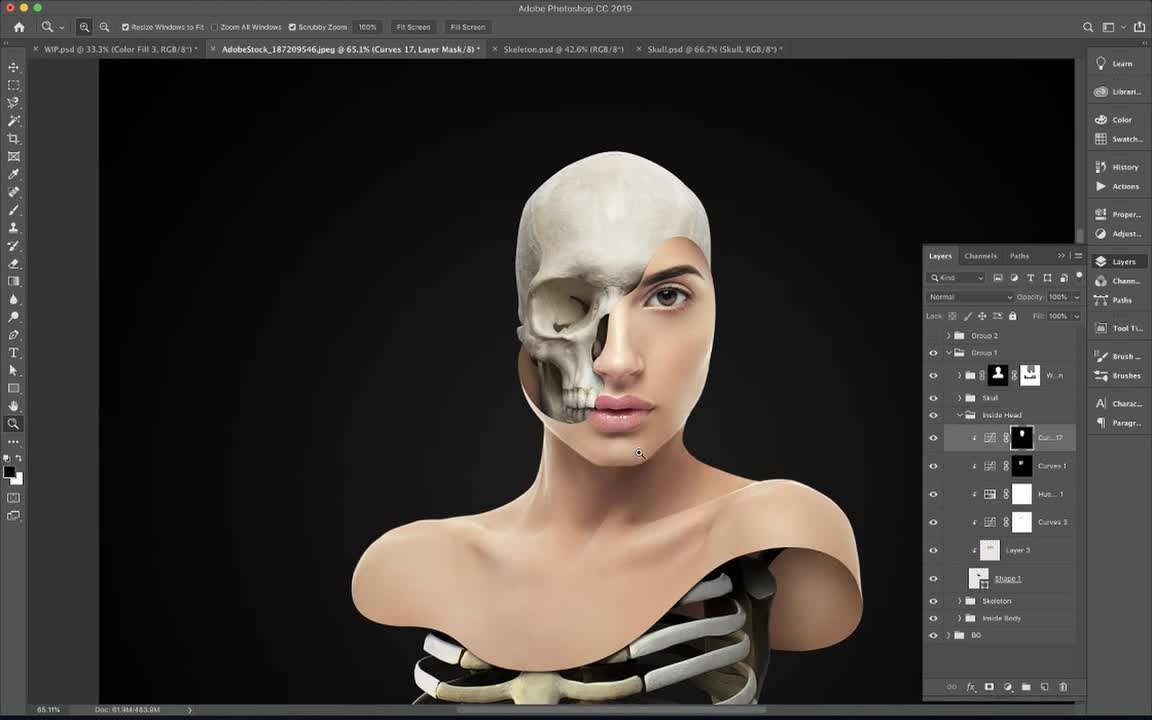Expand the Skull group
This screenshot has width=1152, height=720.
tap(959, 397)
